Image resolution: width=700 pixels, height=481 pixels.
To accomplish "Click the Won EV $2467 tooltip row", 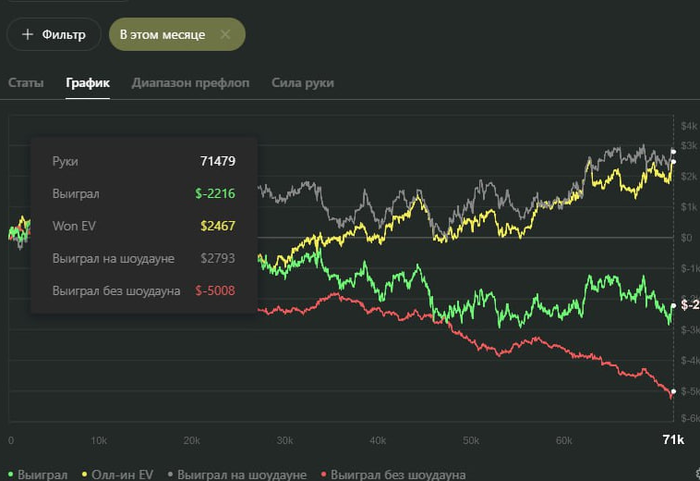I will [x=144, y=226].
